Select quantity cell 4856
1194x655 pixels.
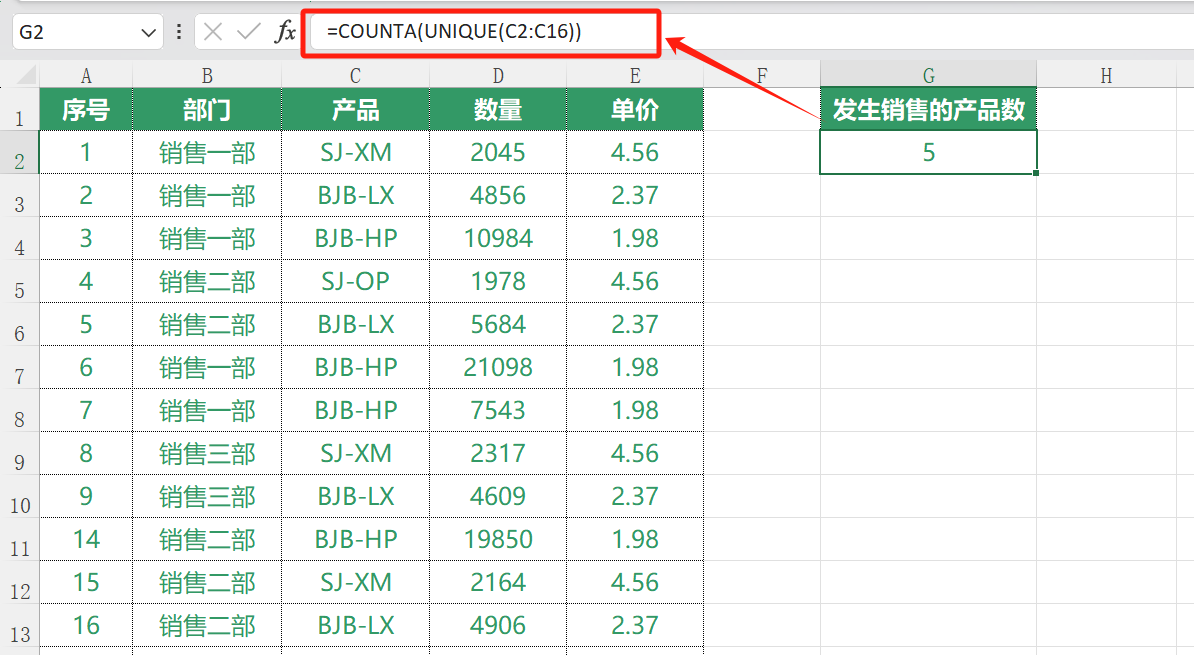coord(498,196)
